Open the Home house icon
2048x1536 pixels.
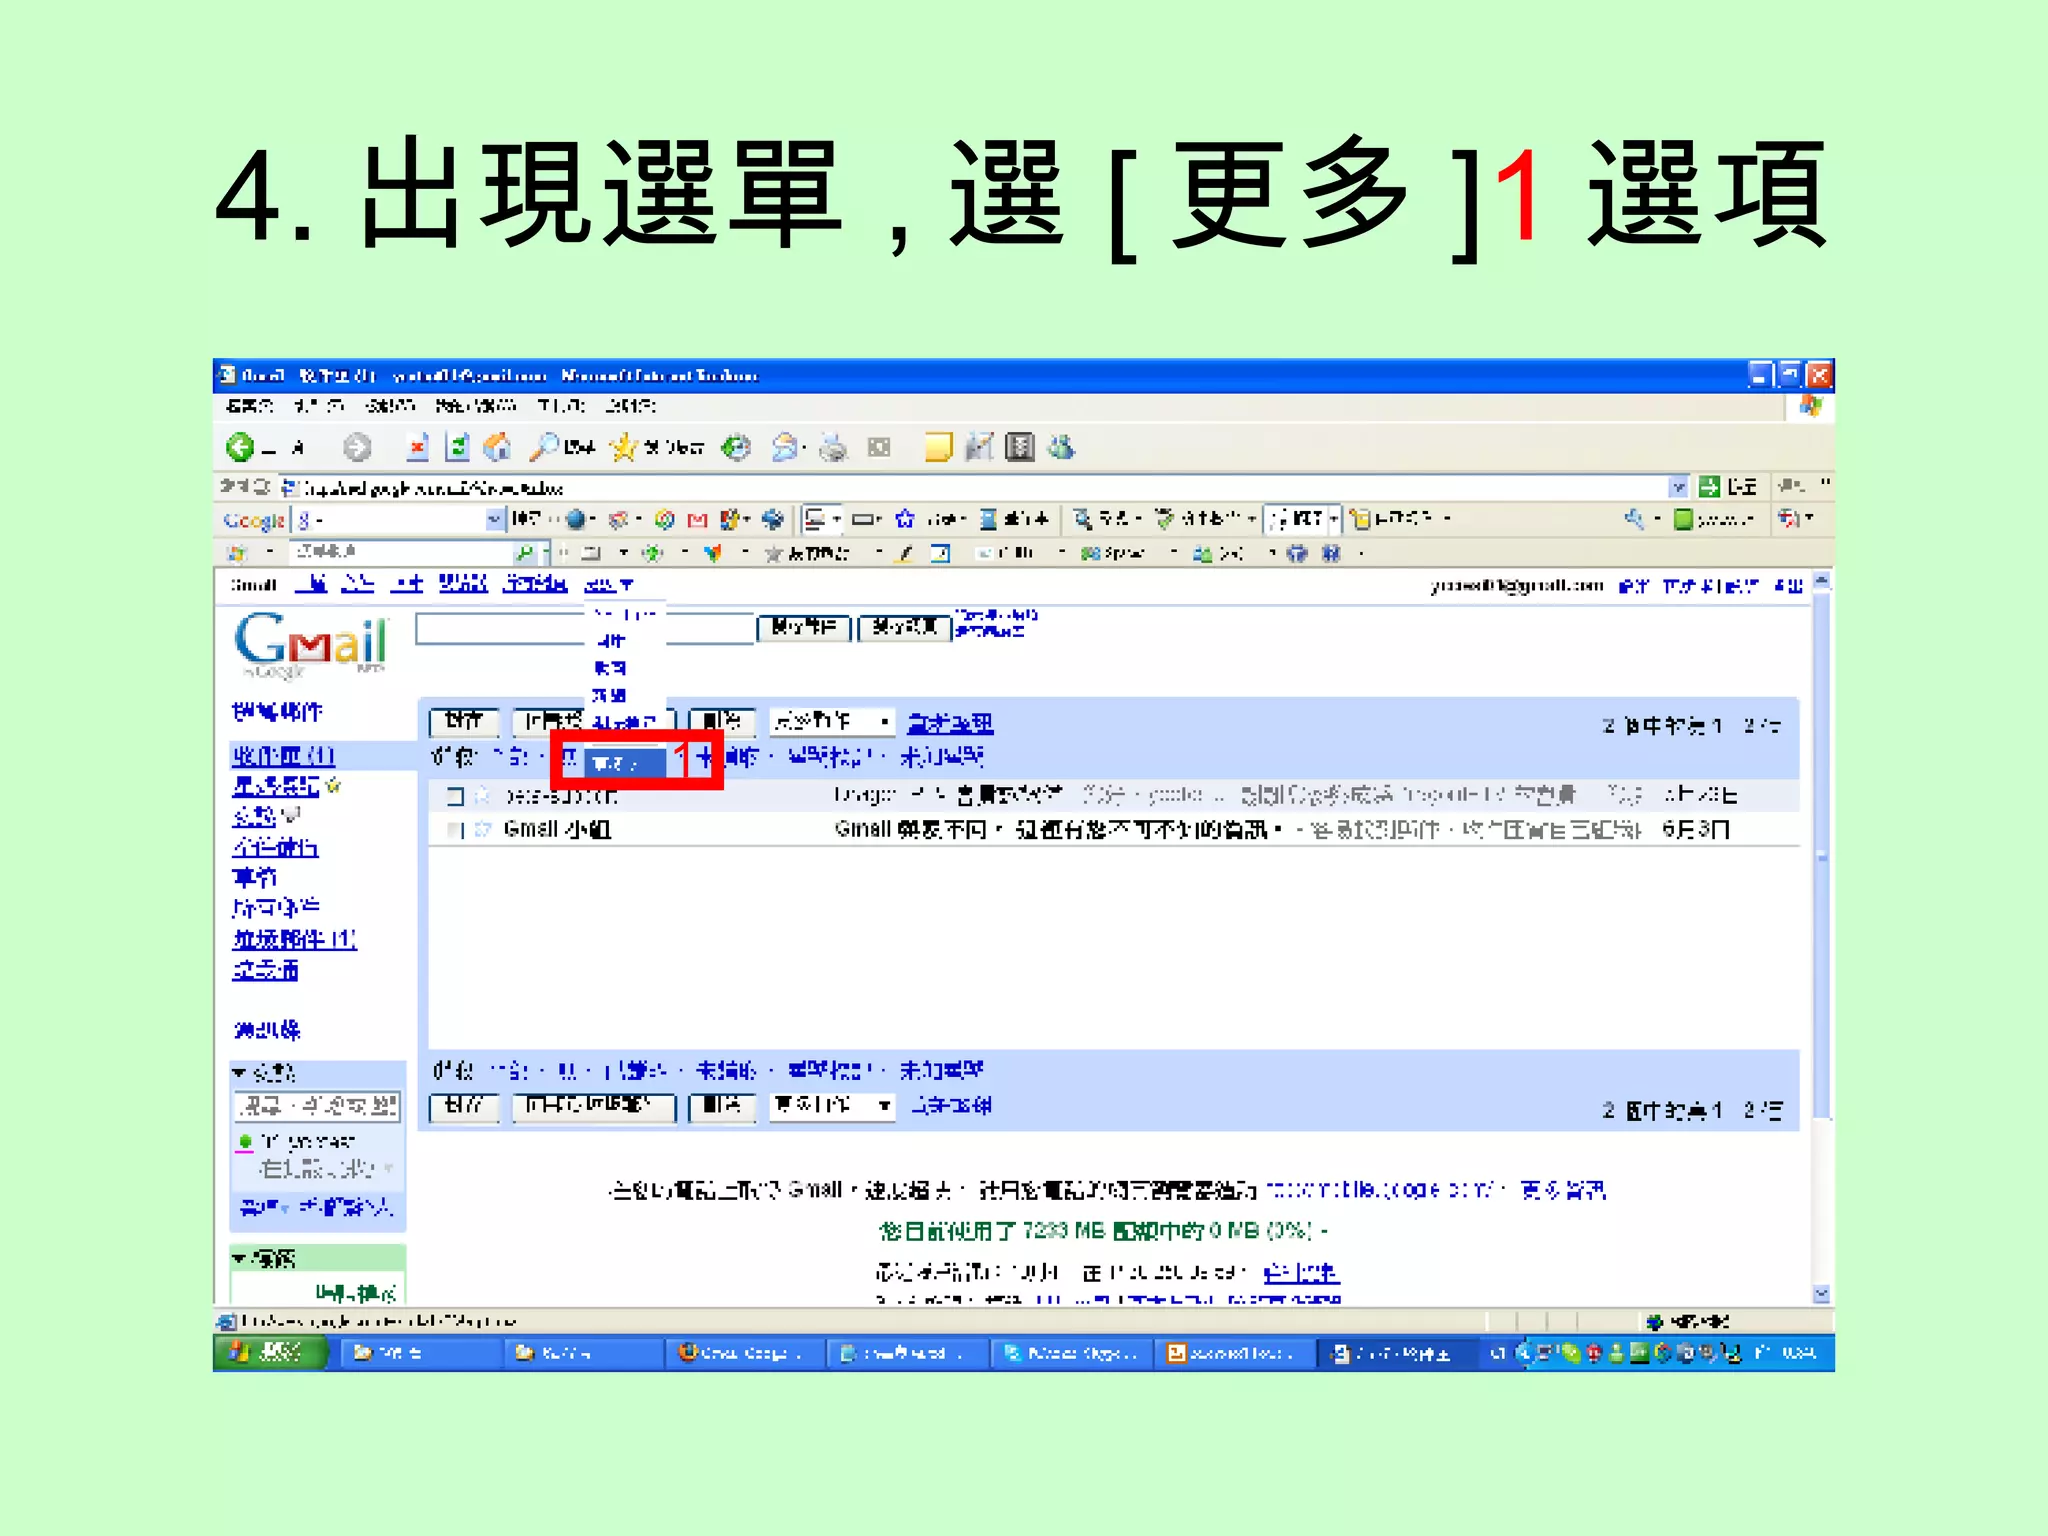pos(497,447)
